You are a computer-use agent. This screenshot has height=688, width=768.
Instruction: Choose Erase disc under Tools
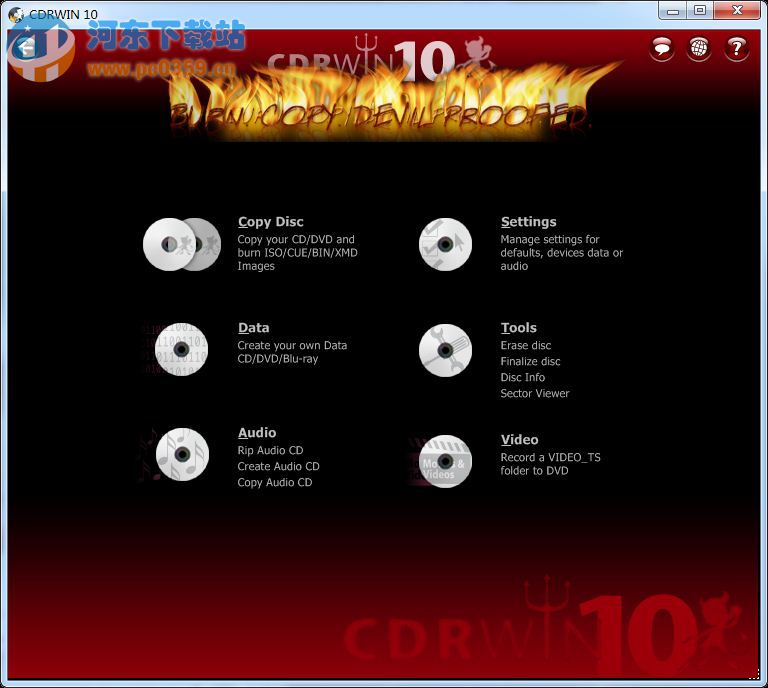(526, 346)
